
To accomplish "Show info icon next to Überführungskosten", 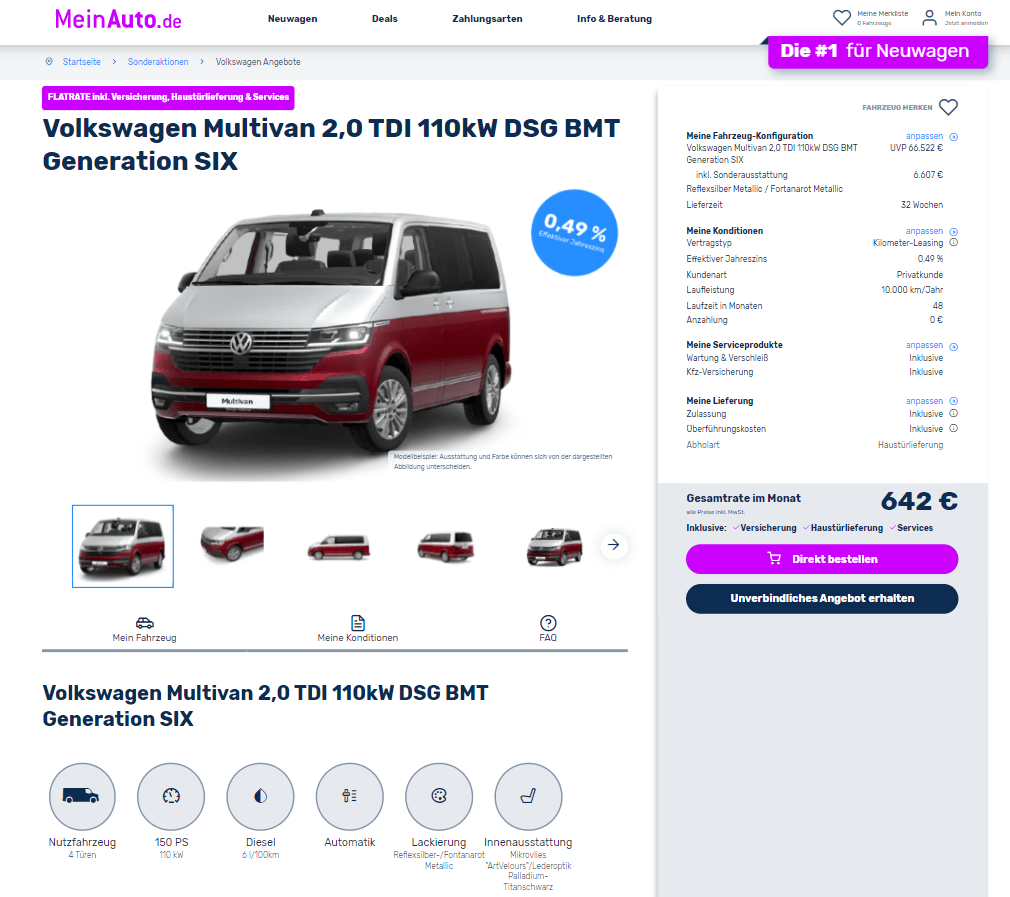I will 954,428.
